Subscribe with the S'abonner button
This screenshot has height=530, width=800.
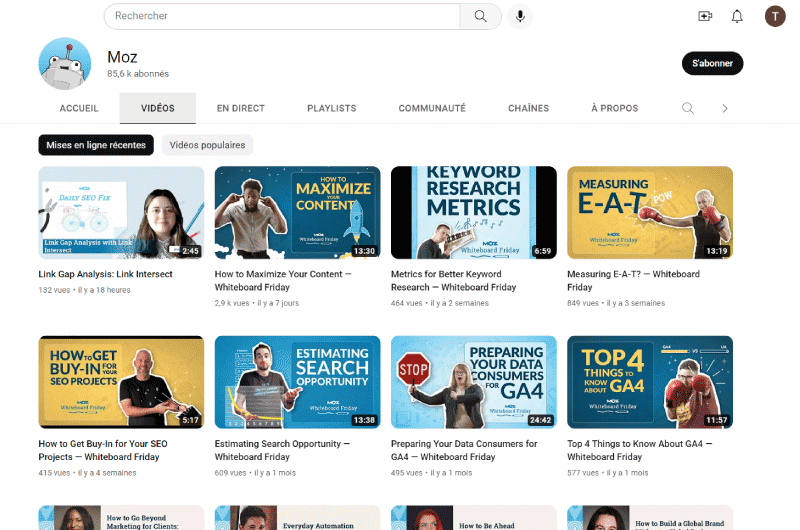point(712,63)
